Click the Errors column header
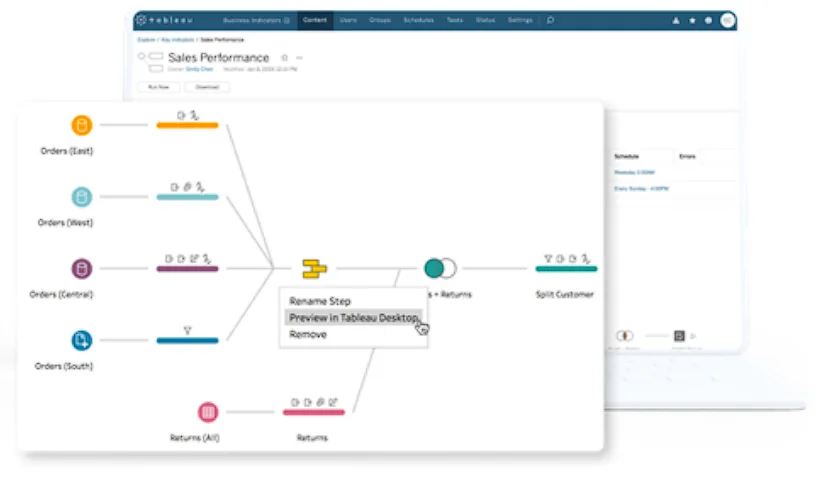This screenshot has width=833, height=478. (687, 156)
